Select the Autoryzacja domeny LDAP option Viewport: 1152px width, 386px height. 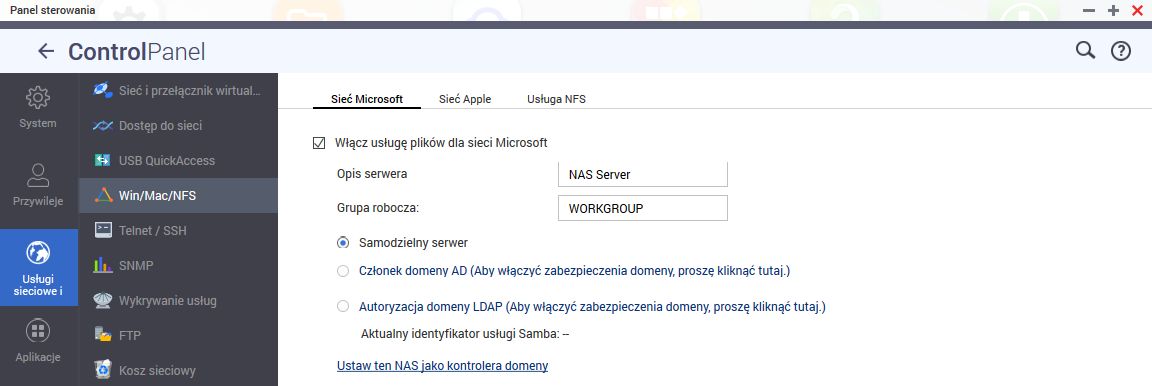click(x=342, y=307)
